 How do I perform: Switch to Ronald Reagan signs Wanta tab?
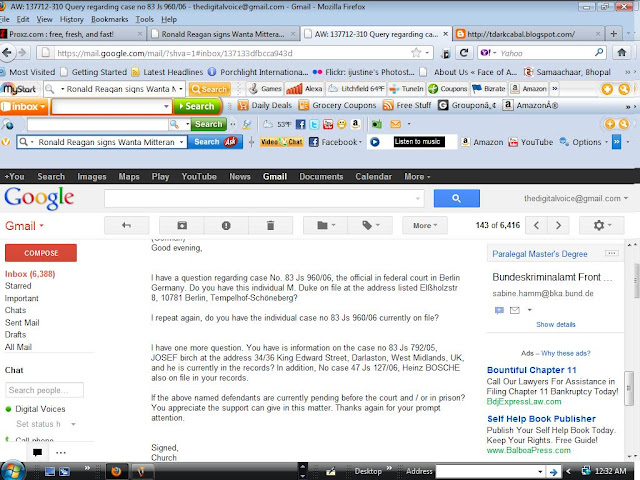[223, 34]
